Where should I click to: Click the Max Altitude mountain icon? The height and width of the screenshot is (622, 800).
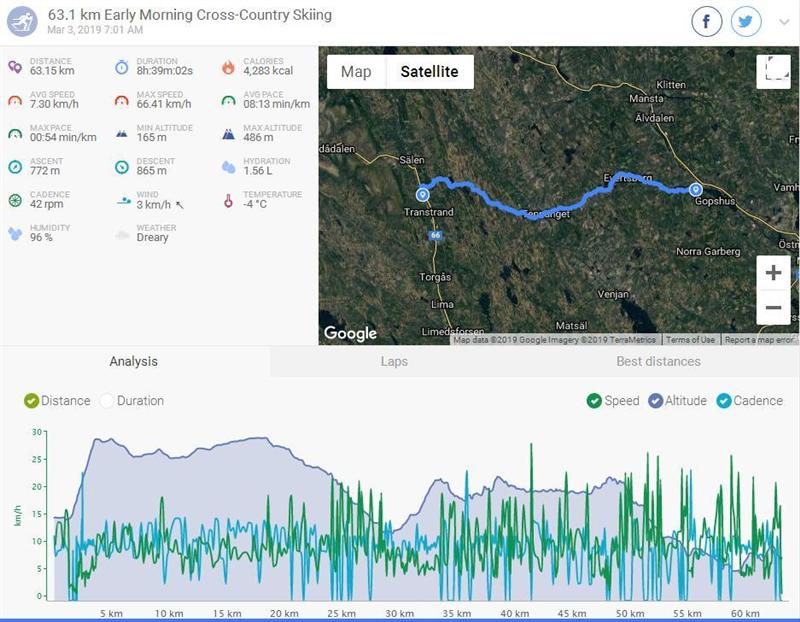click(x=228, y=134)
